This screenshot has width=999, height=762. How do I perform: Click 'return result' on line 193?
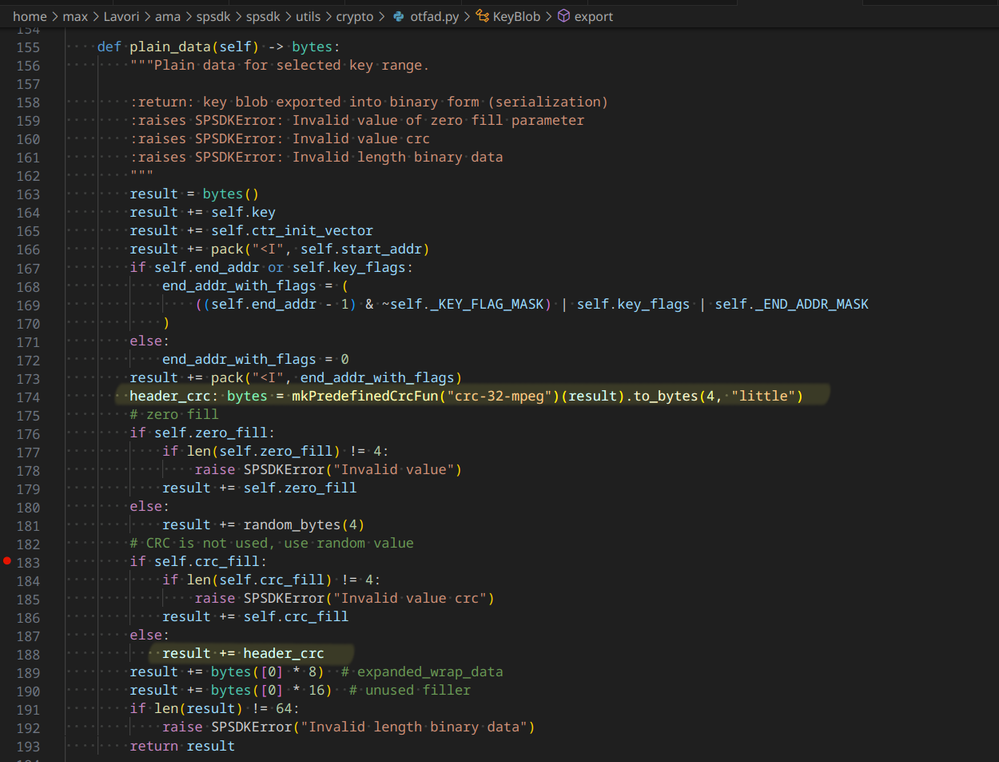pyautogui.click(x=182, y=746)
